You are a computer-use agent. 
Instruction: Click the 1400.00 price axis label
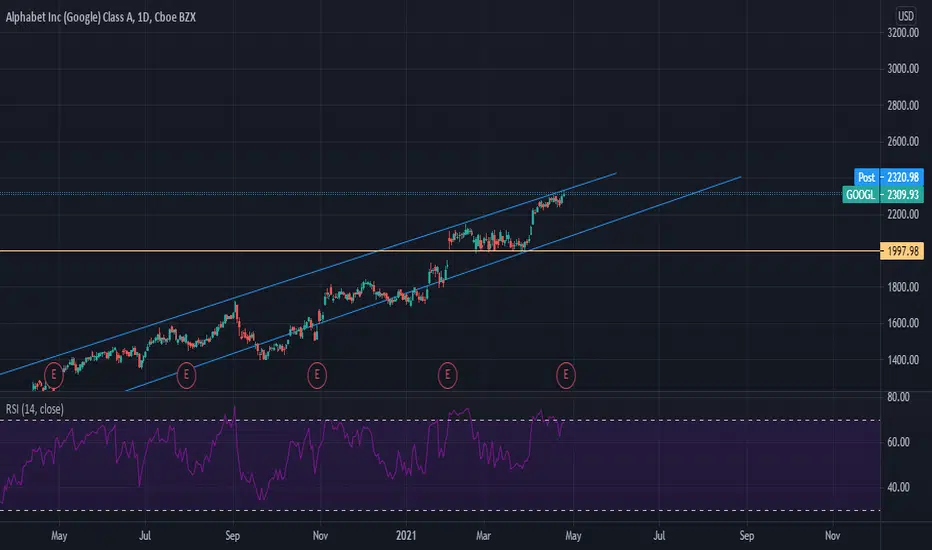tap(902, 360)
